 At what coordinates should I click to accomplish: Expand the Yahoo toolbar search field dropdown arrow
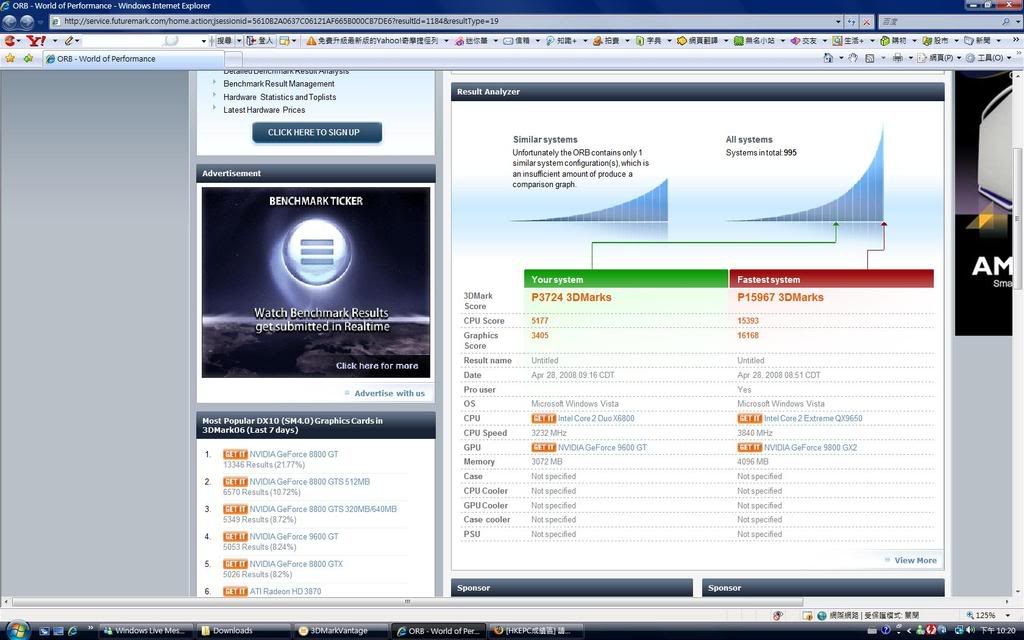(203, 40)
